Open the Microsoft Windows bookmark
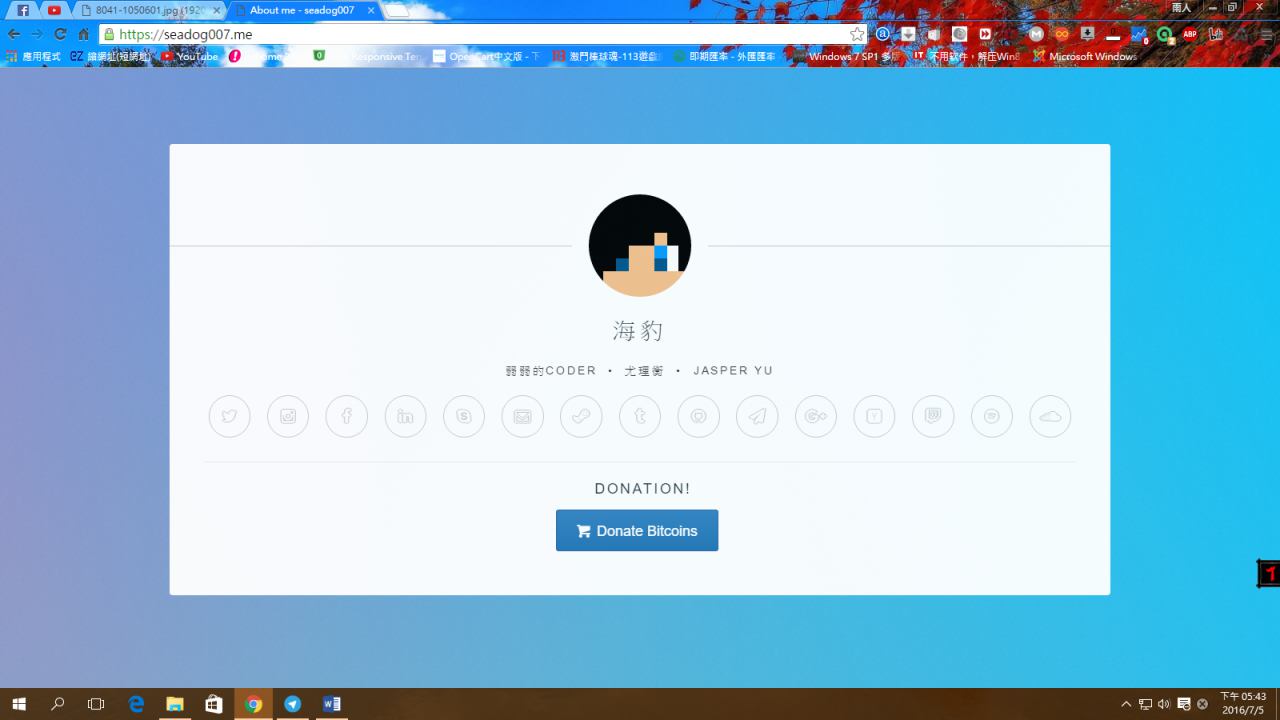 [x=1086, y=57]
